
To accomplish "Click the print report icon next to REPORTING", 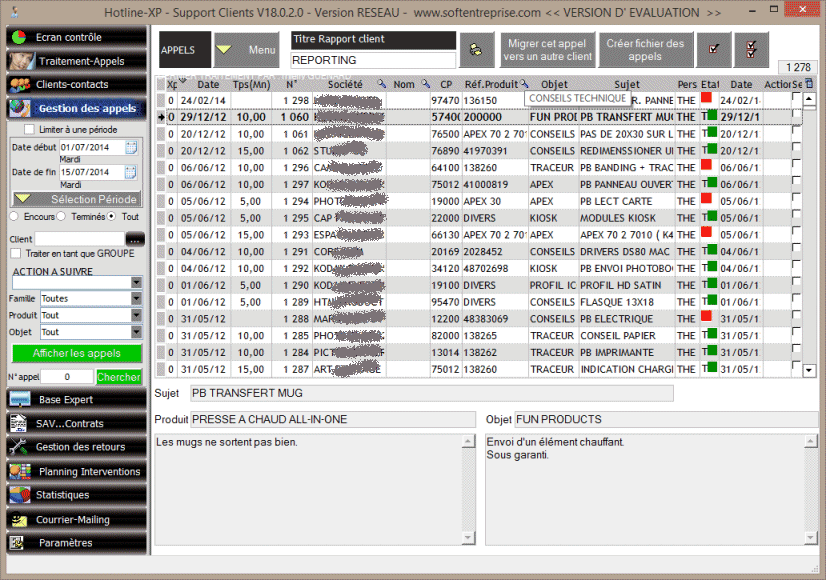I will pos(476,50).
